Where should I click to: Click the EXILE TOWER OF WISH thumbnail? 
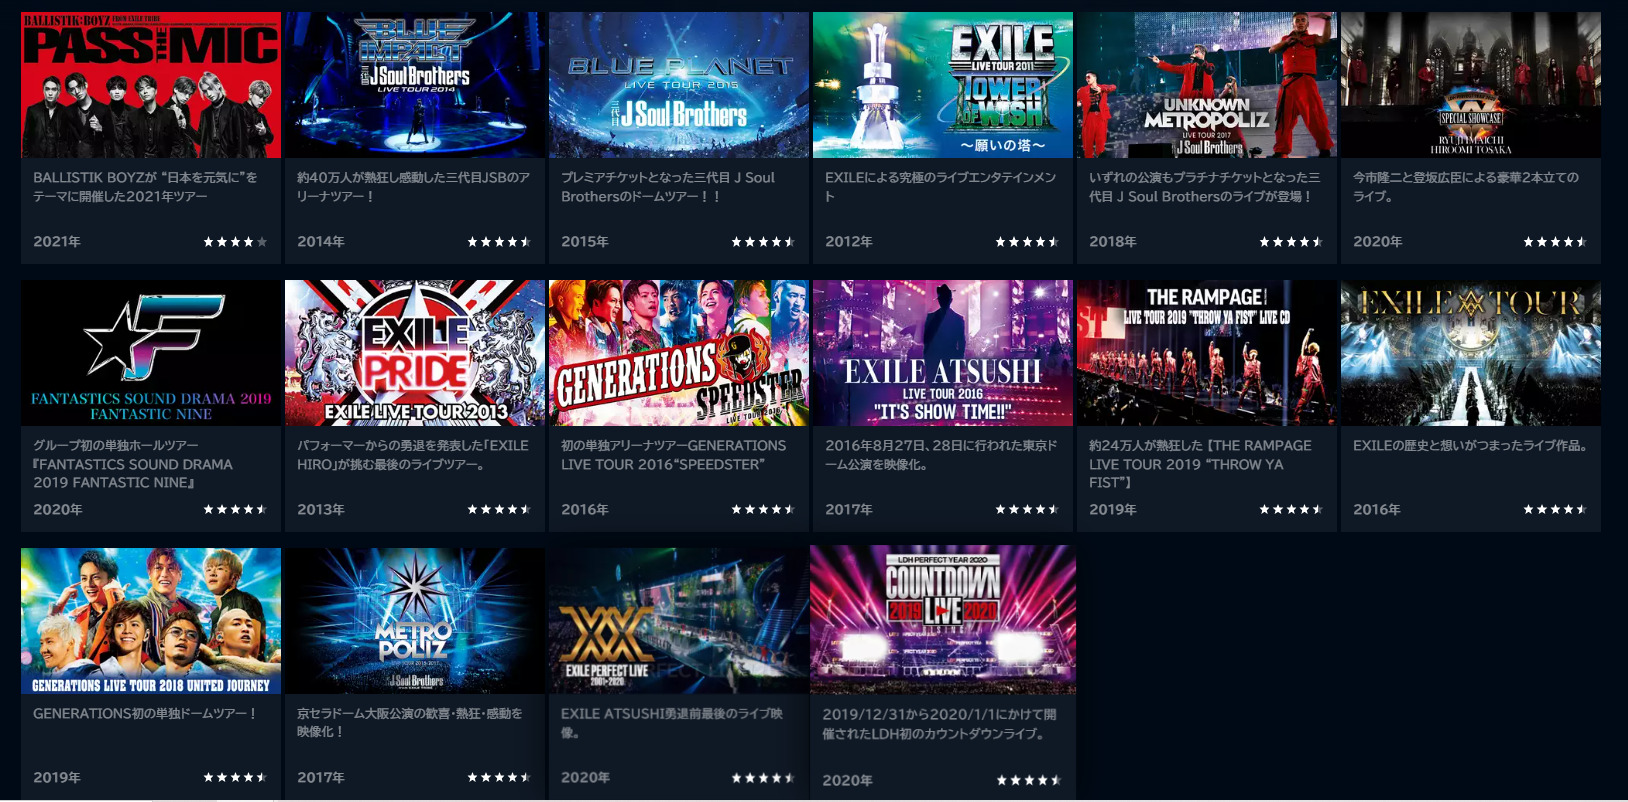[x=943, y=85]
